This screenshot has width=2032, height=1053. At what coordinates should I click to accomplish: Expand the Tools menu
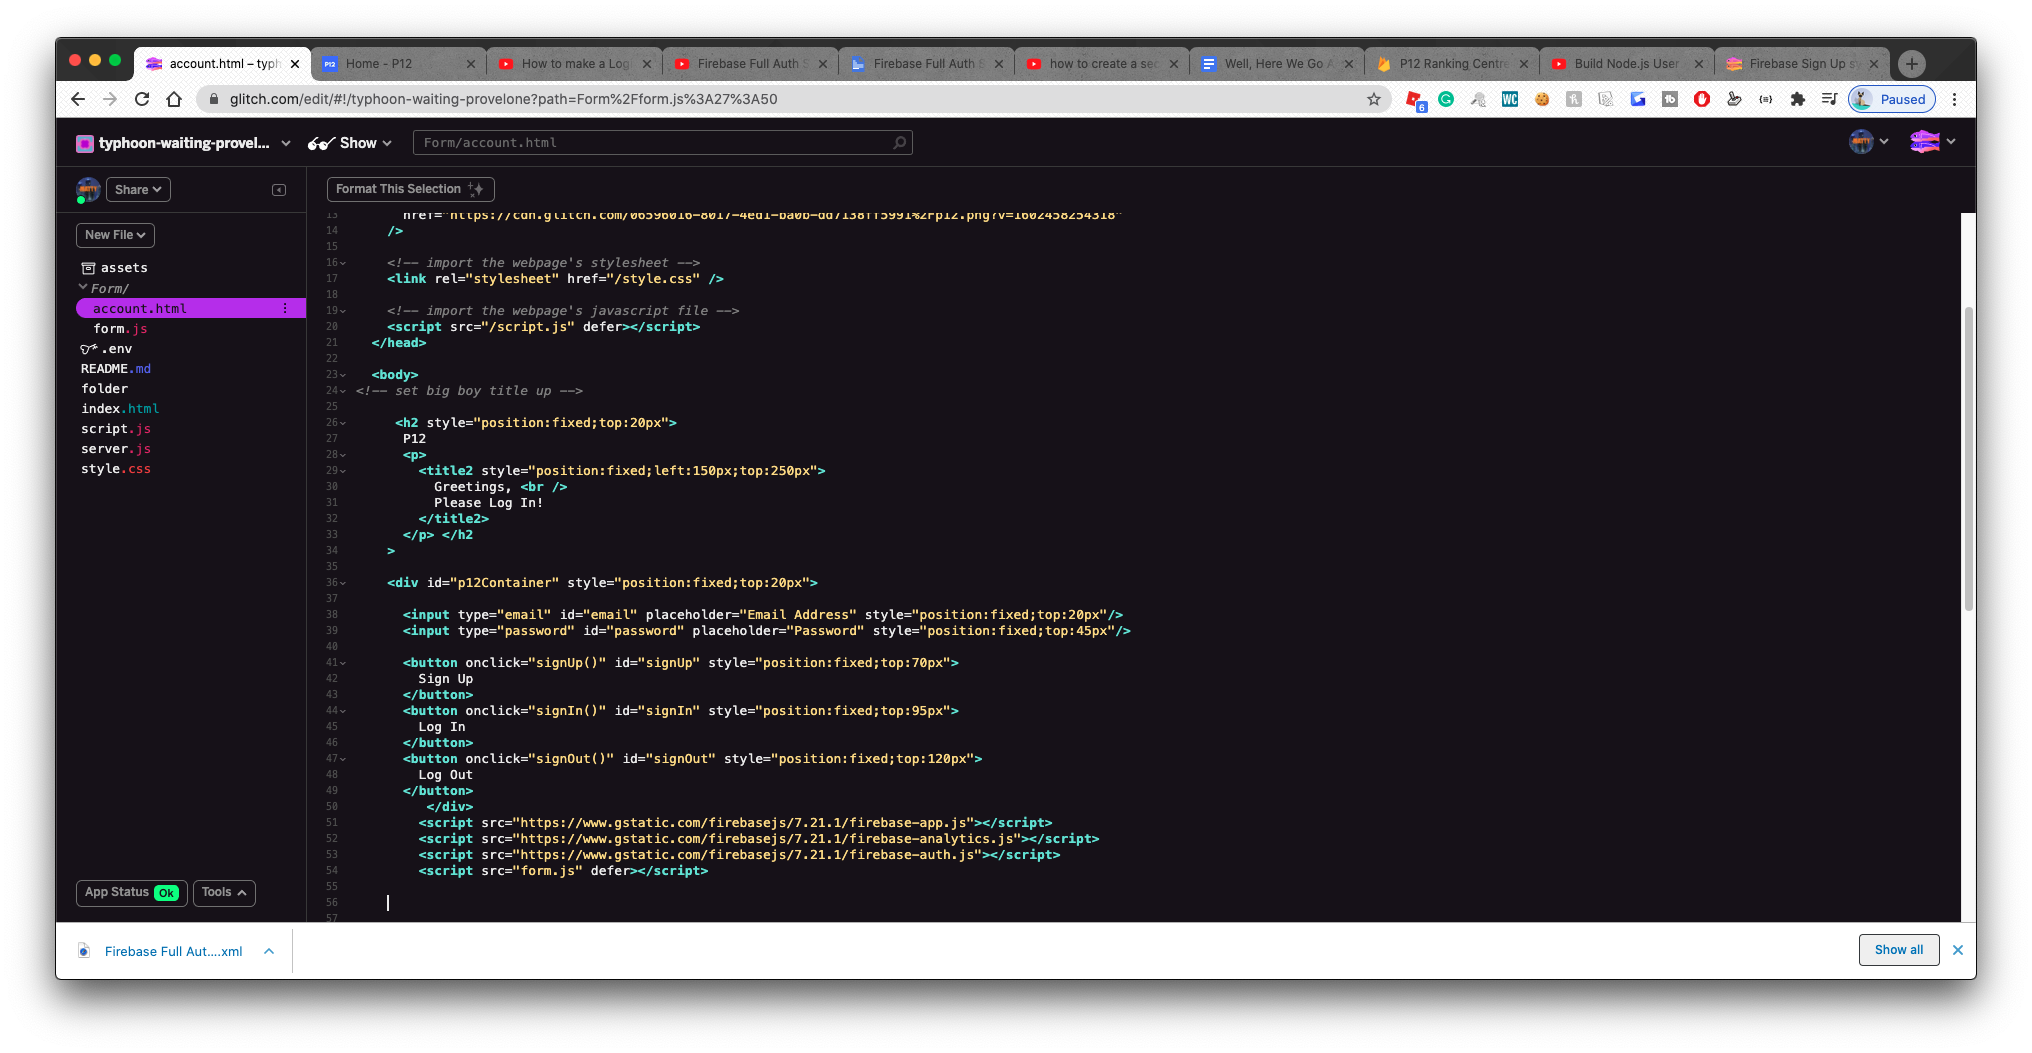224,893
